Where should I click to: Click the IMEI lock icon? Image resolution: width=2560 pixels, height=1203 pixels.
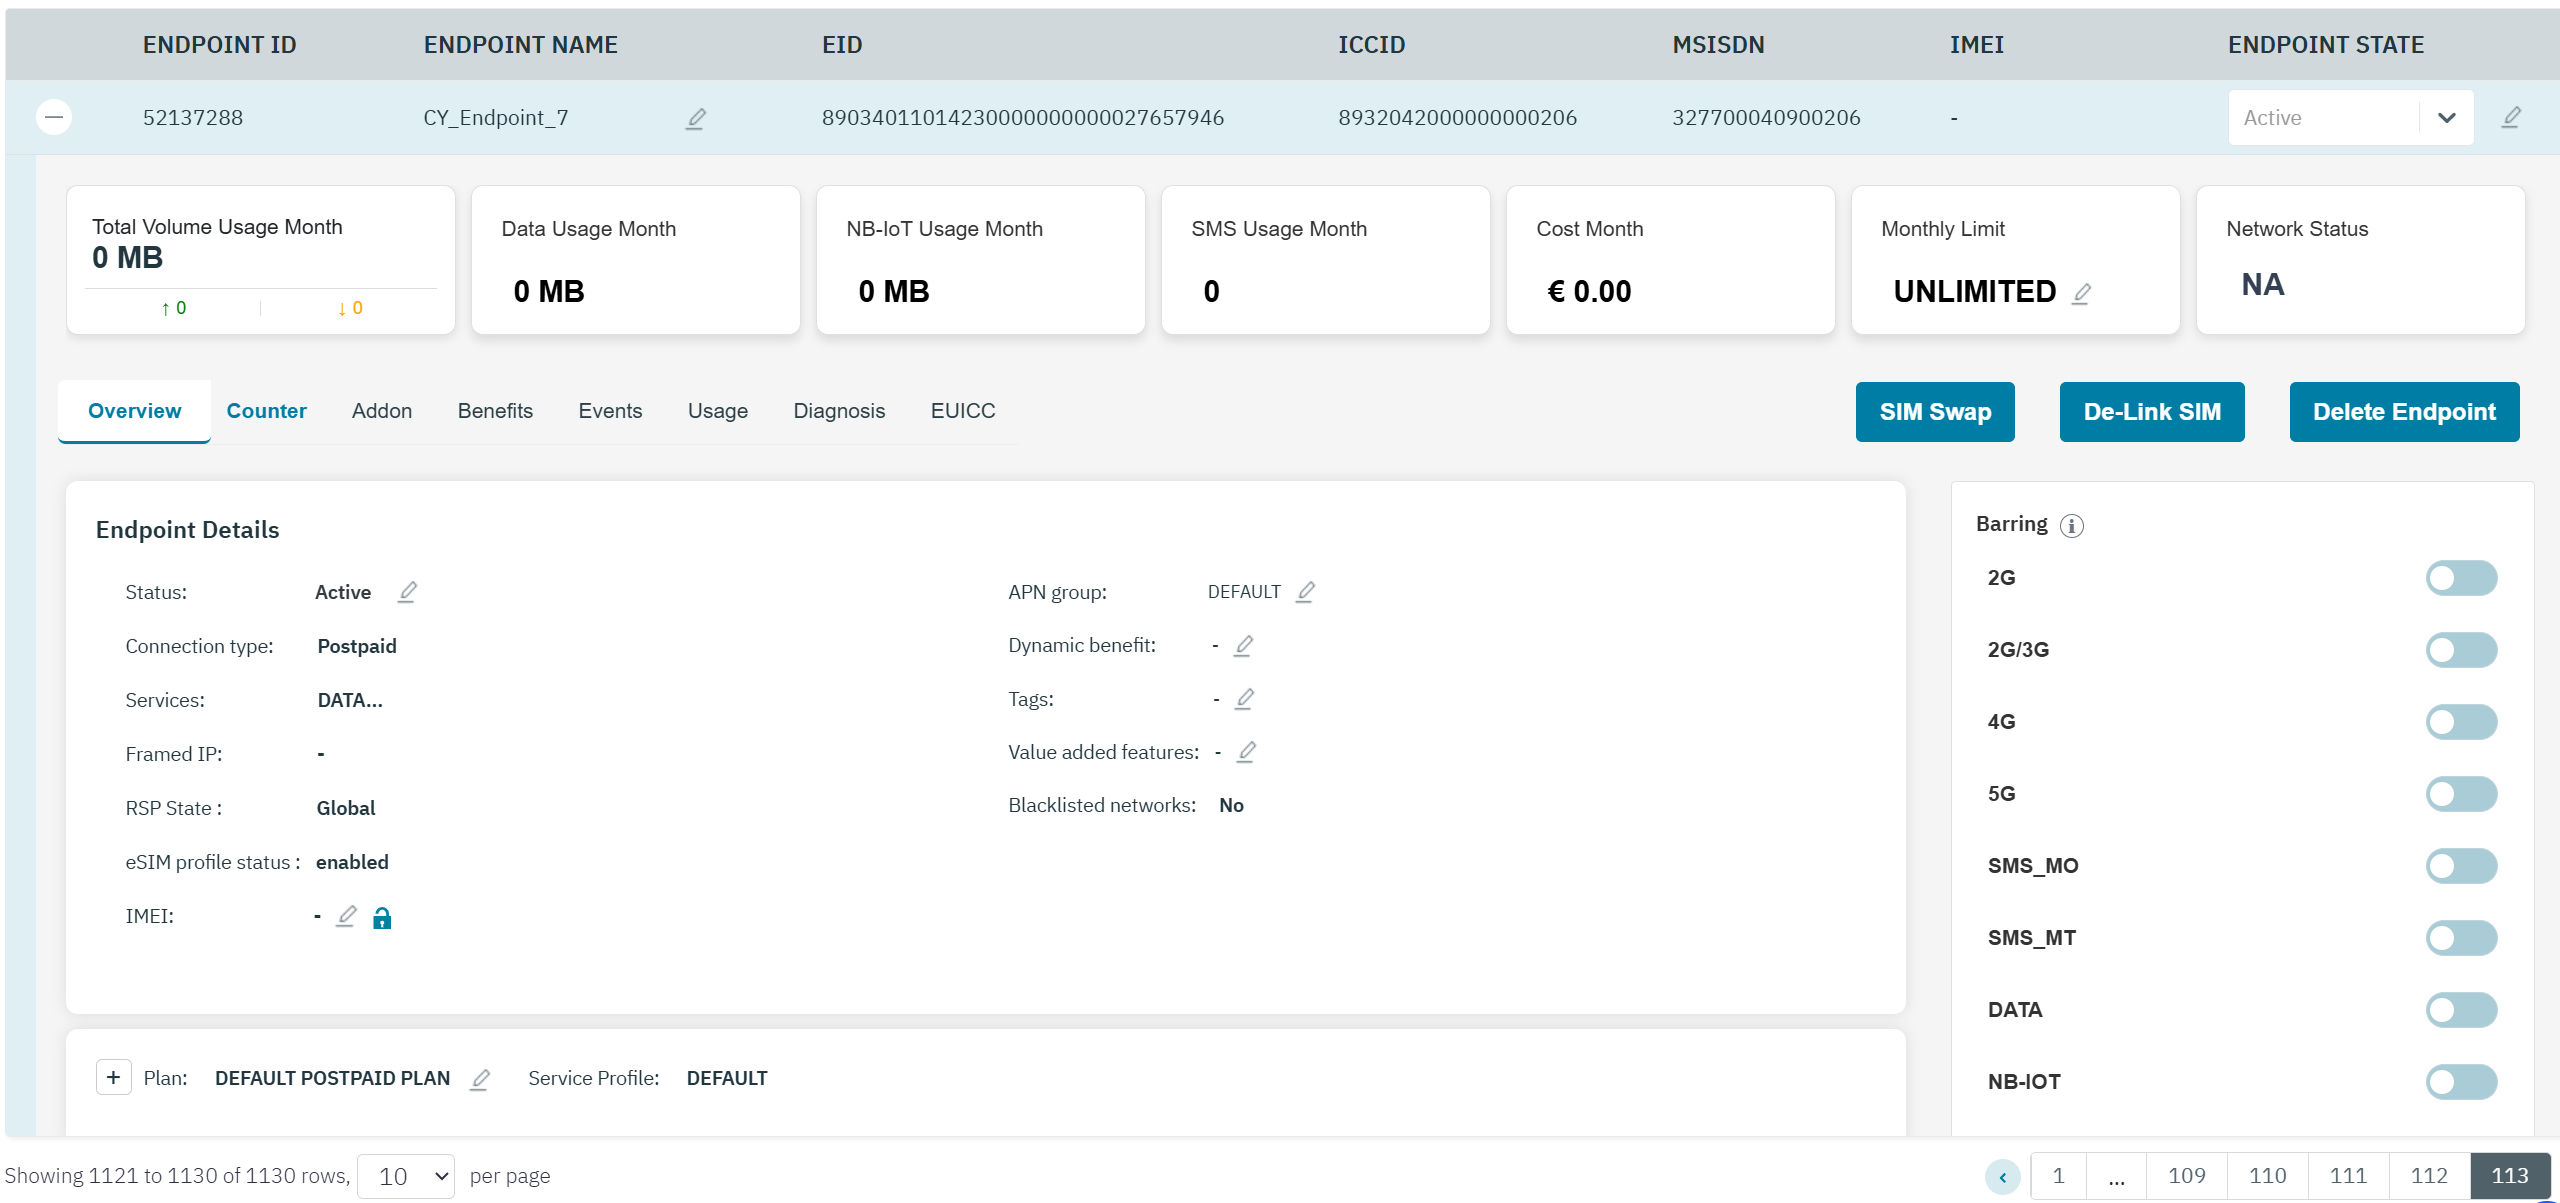click(382, 918)
